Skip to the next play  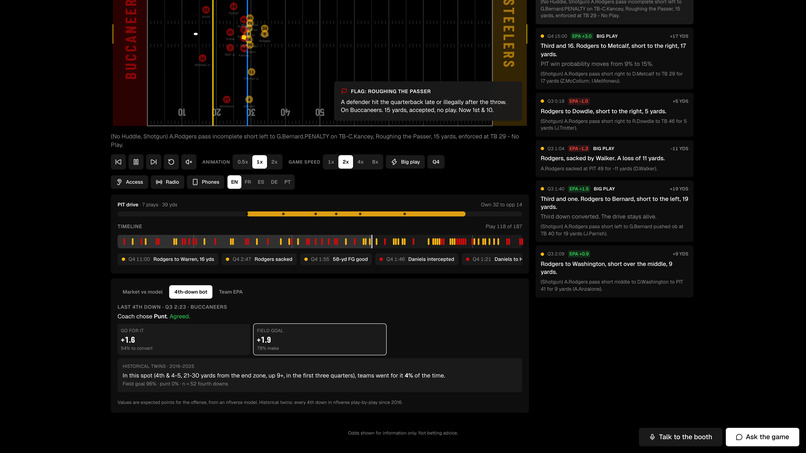click(x=153, y=162)
